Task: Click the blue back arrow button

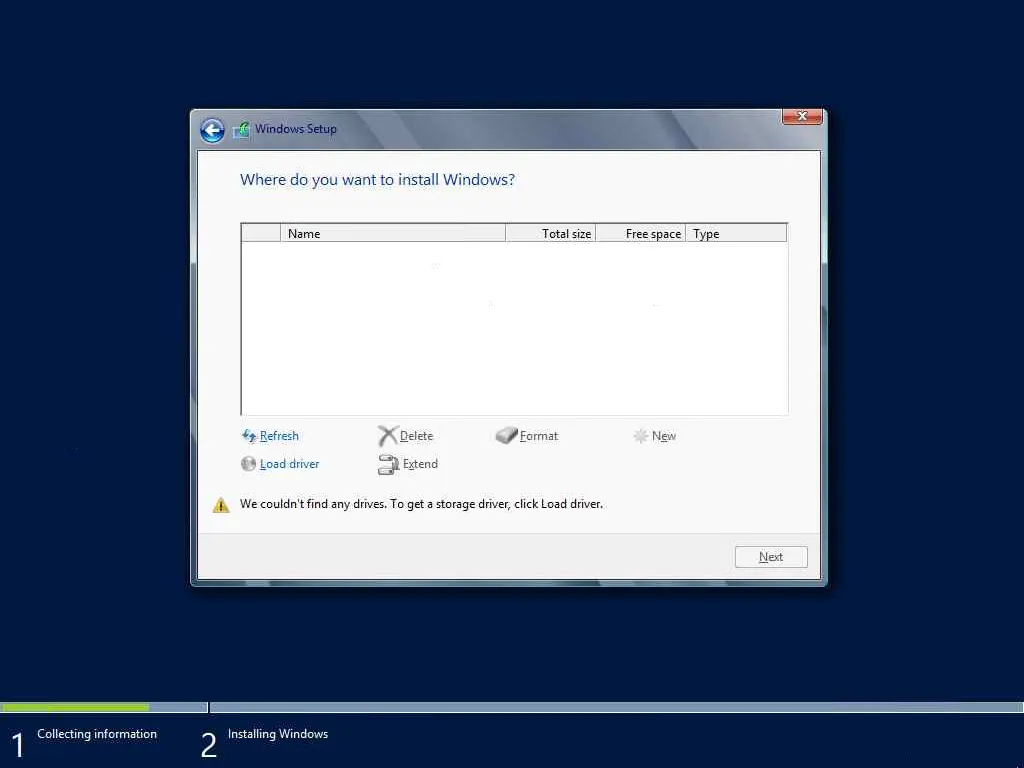Action: click(x=212, y=131)
